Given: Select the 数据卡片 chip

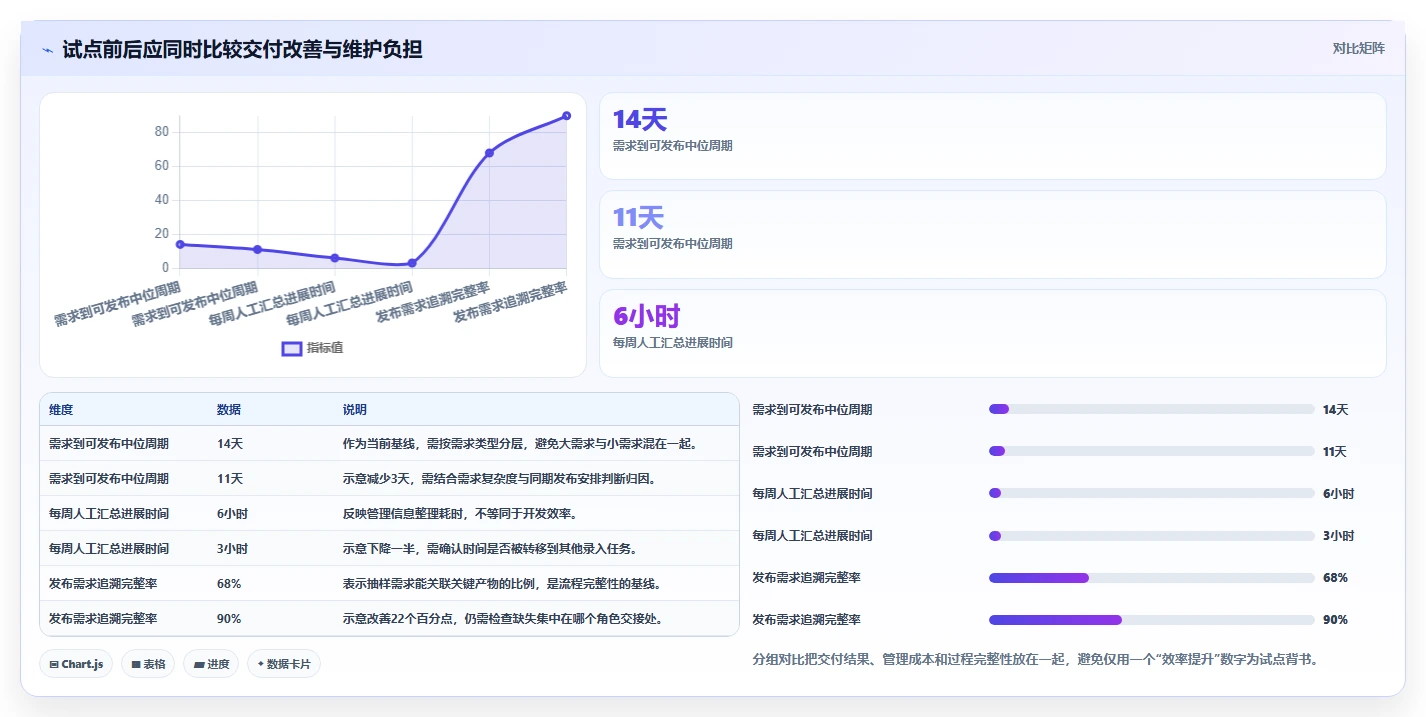Looking at the screenshot, I should point(284,664).
